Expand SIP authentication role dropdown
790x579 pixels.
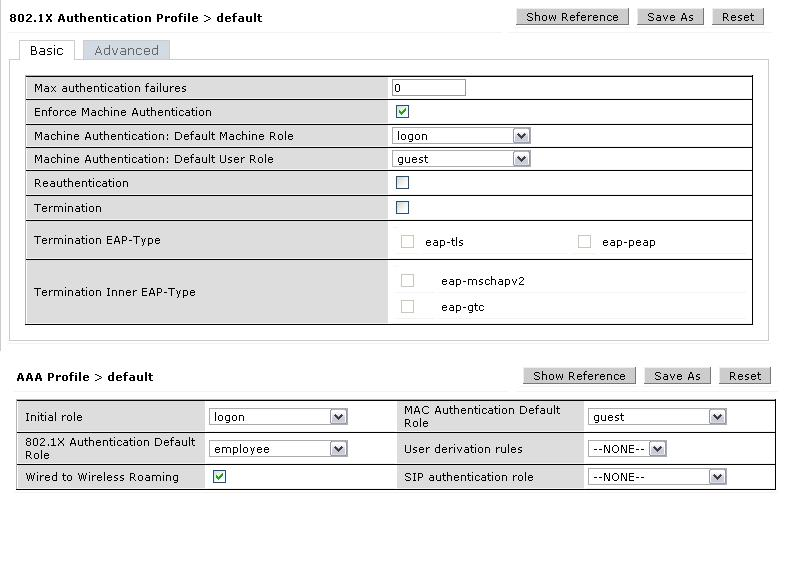coord(716,477)
